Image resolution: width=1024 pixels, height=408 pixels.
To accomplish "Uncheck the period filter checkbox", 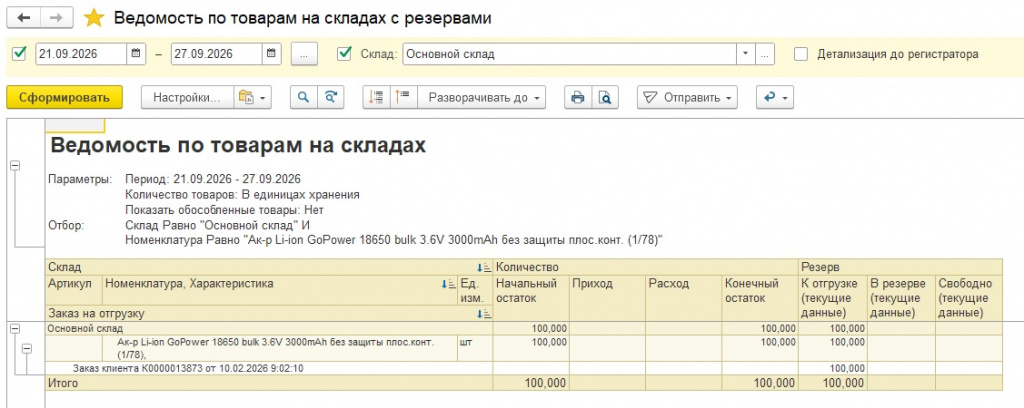I will (x=19, y=54).
